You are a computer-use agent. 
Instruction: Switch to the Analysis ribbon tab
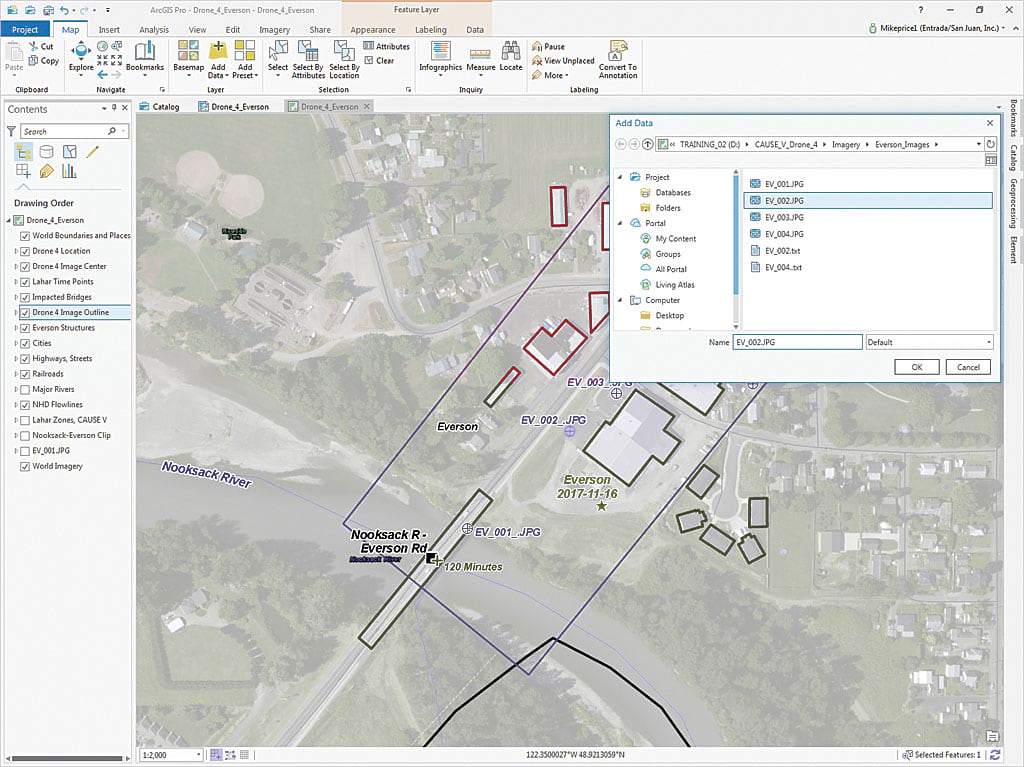(154, 30)
